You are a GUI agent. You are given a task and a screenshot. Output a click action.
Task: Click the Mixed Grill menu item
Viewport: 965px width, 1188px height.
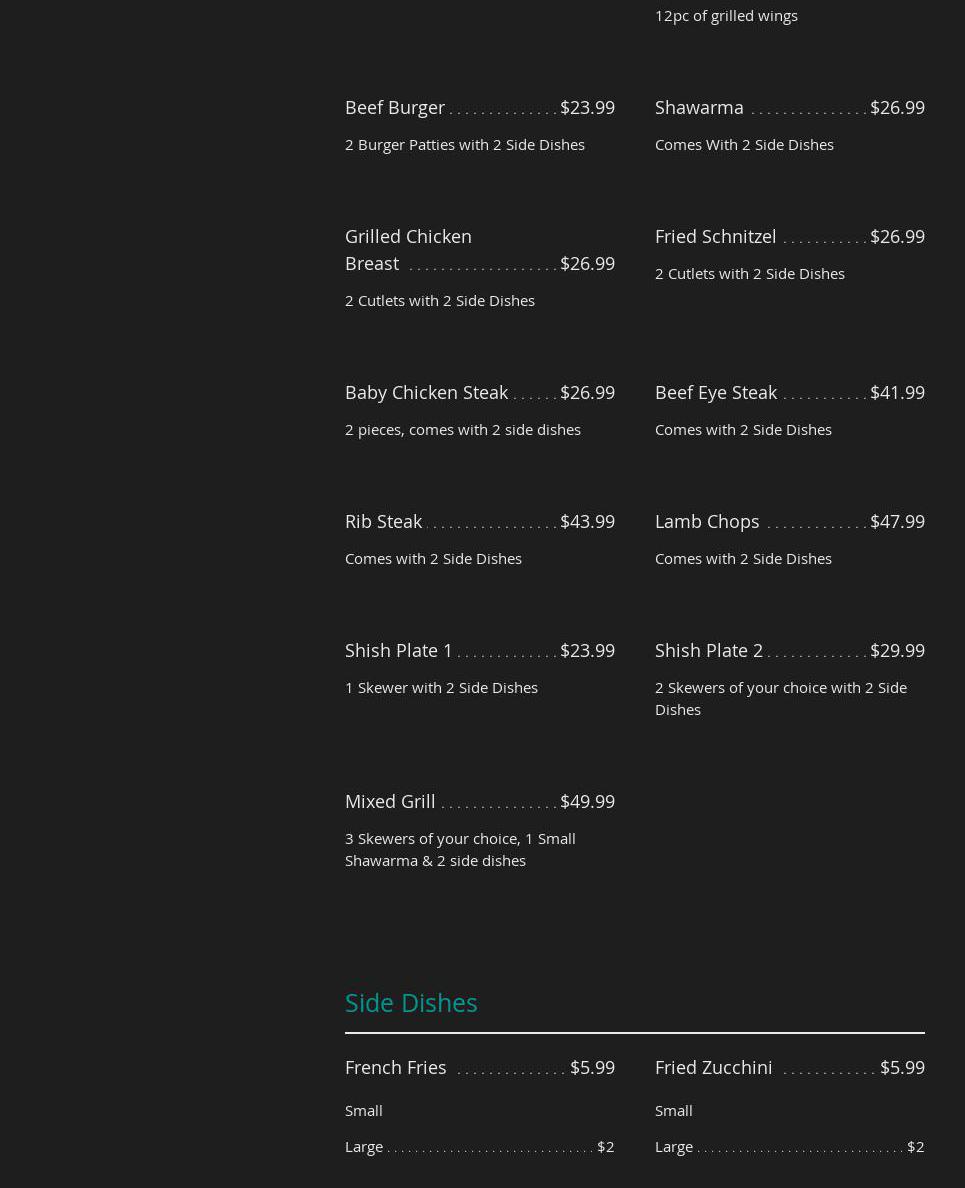[390, 801]
